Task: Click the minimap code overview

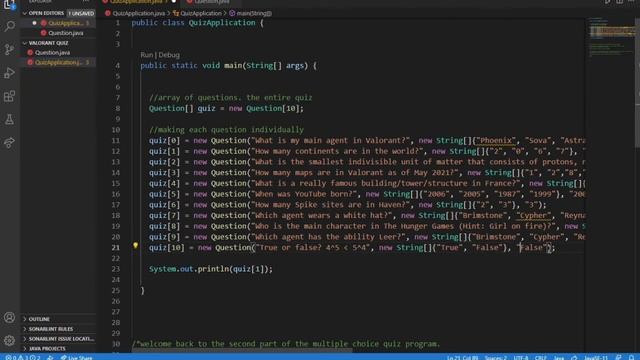Action: tap(611, 37)
